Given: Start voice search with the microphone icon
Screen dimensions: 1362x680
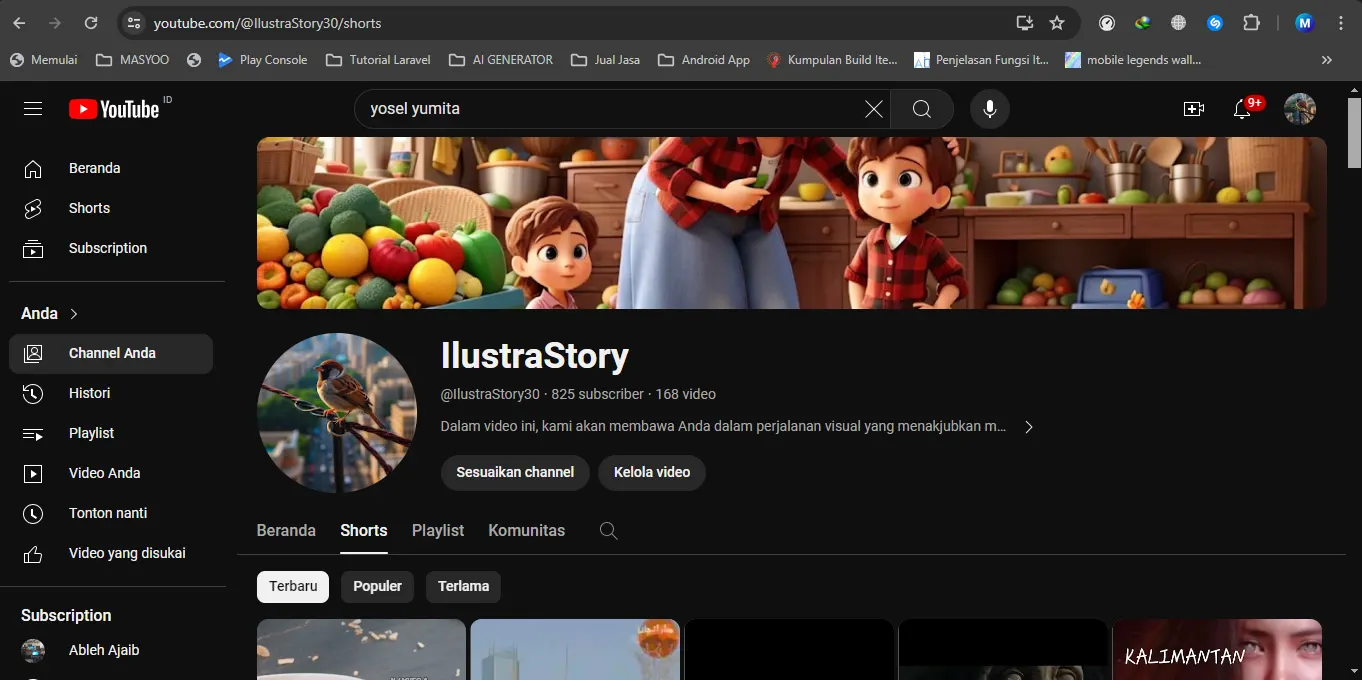Looking at the screenshot, I should coord(989,109).
